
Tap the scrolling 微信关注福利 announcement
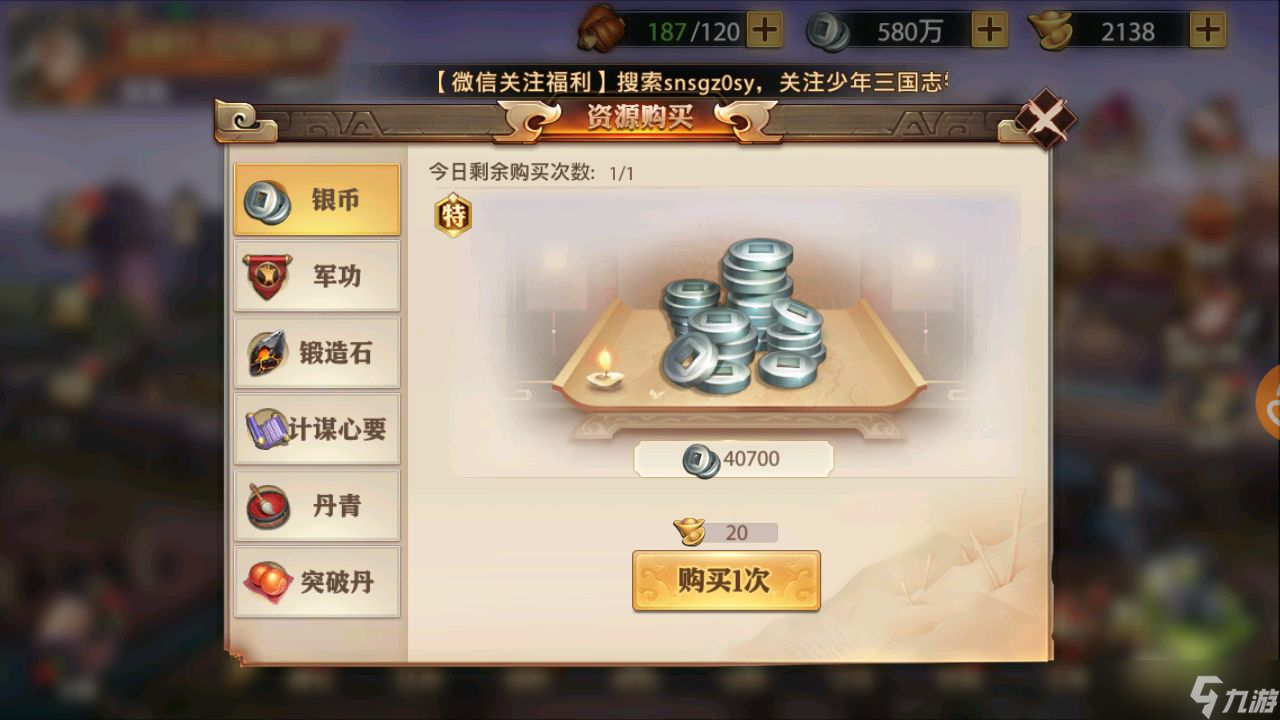pyautogui.click(x=691, y=83)
